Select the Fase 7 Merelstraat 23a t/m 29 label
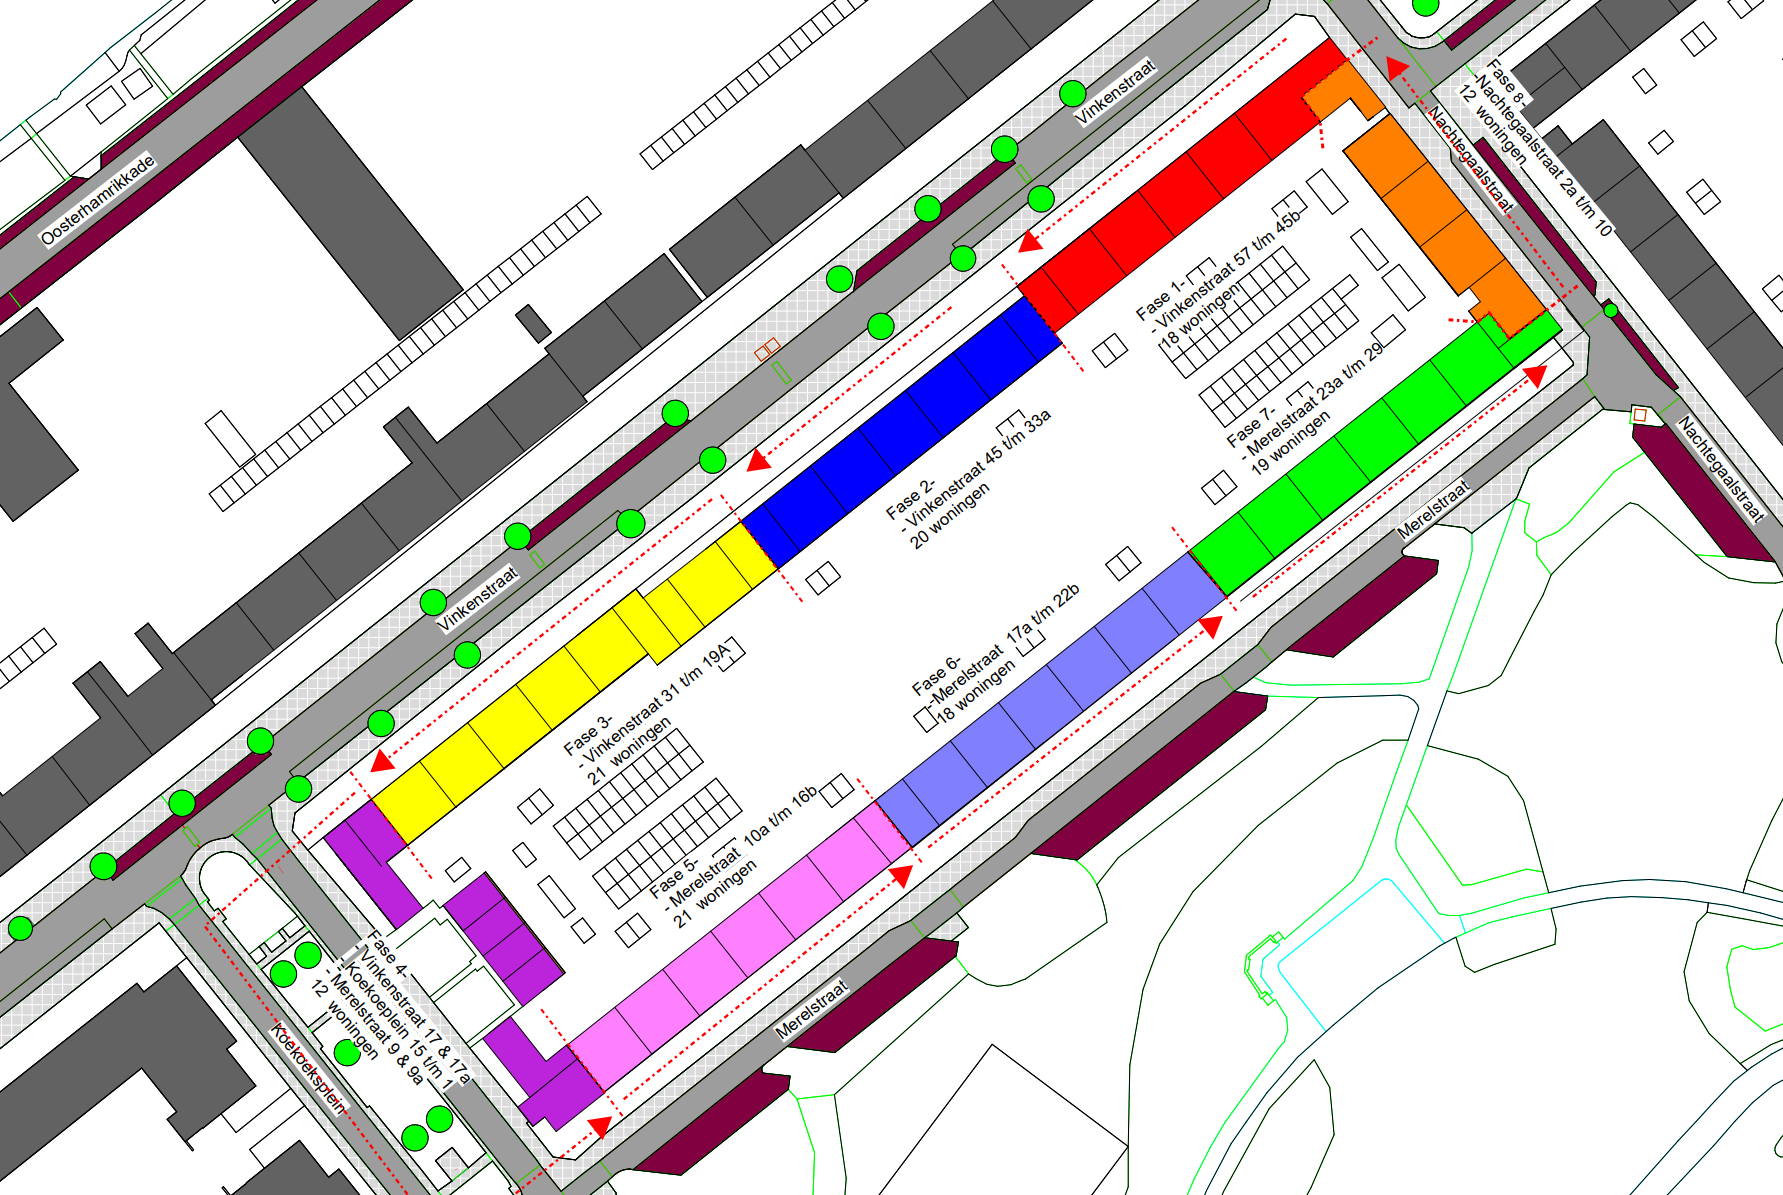The image size is (1783, 1195). pos(1303,408)
